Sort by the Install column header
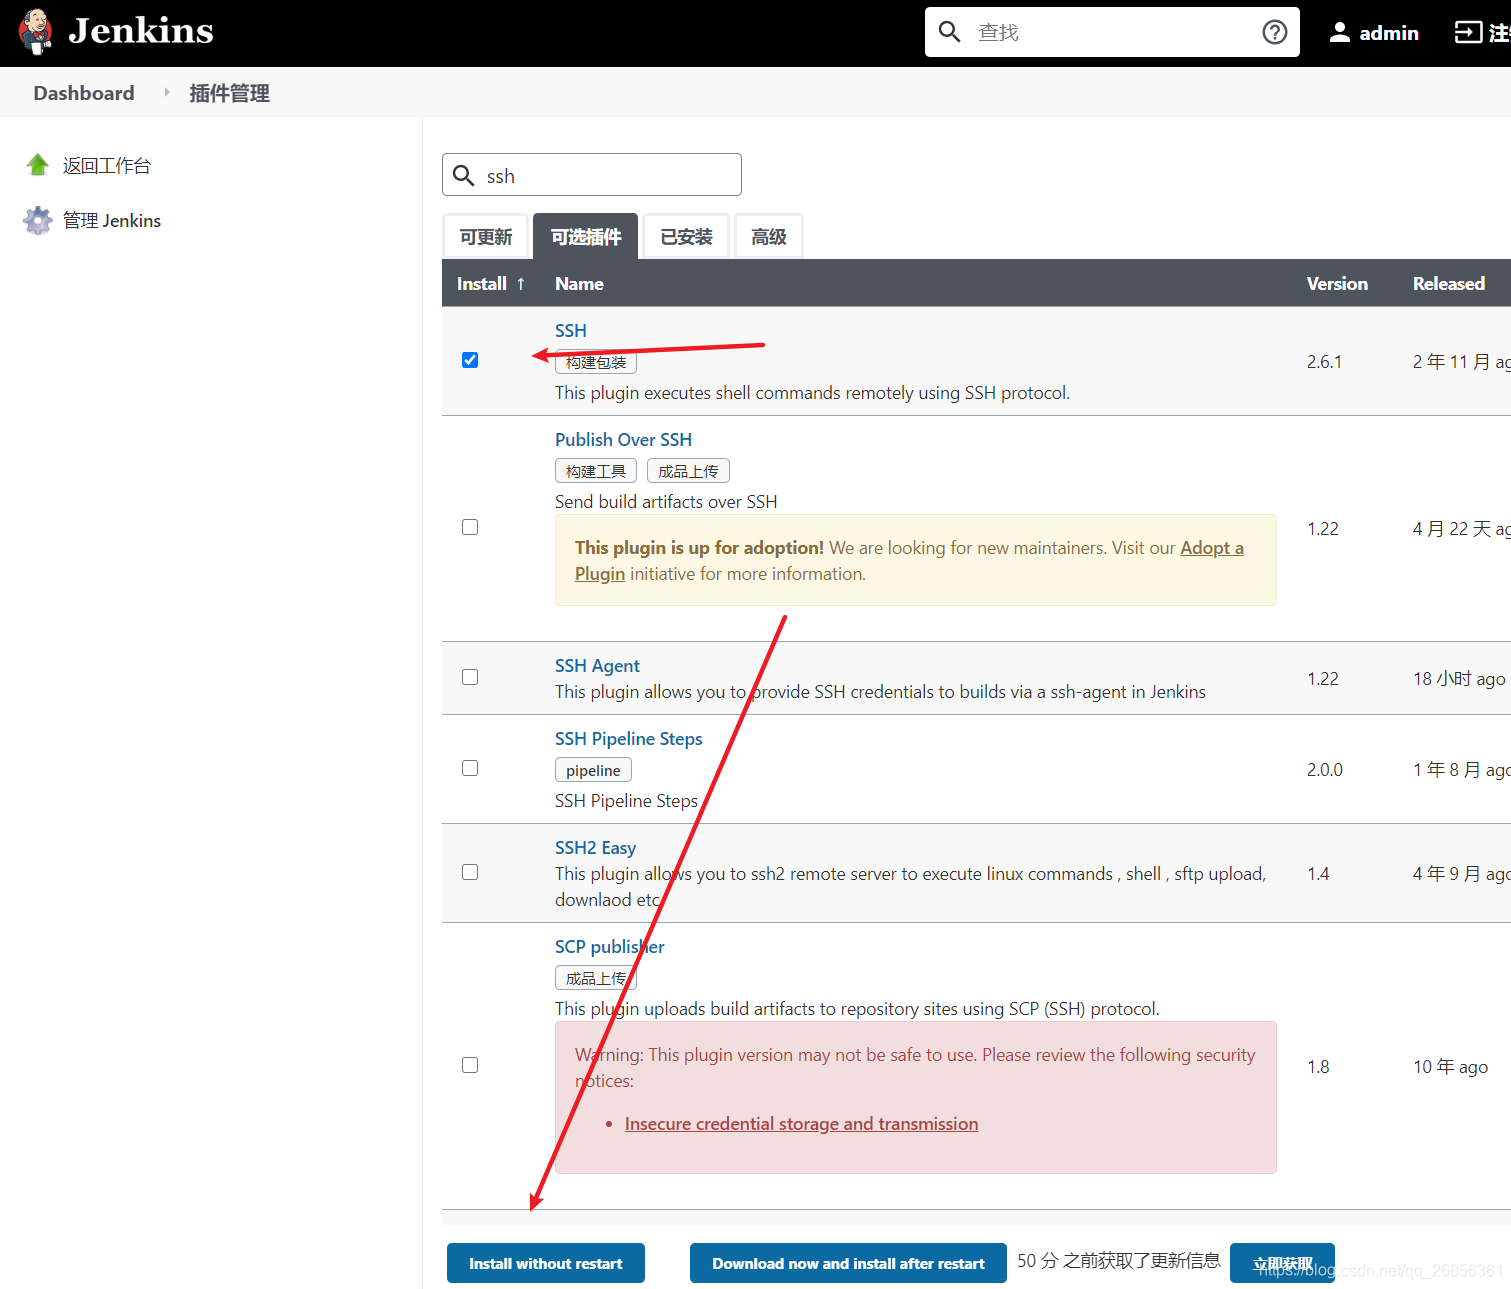 pos(490,284)
